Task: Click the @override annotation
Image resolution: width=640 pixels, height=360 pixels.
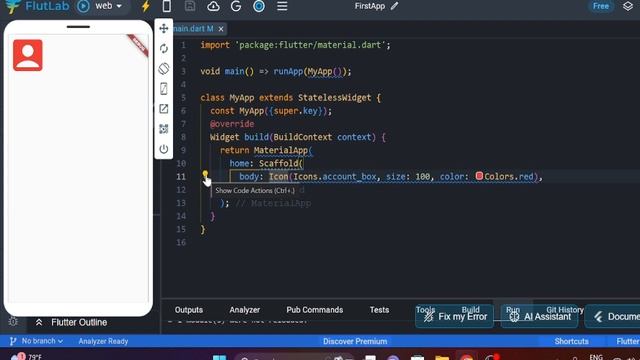Action: pos(232,124)
